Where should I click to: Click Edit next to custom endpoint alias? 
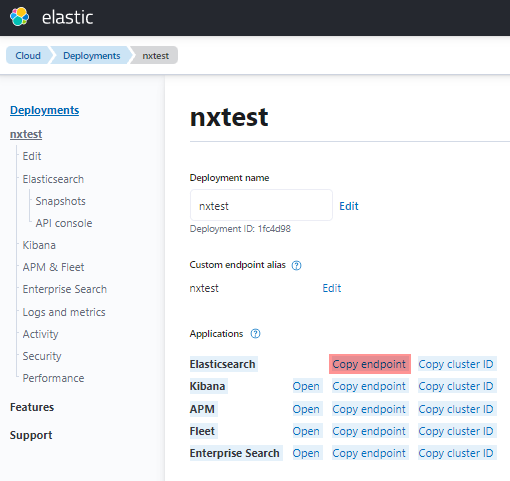[x=332, y=288]
